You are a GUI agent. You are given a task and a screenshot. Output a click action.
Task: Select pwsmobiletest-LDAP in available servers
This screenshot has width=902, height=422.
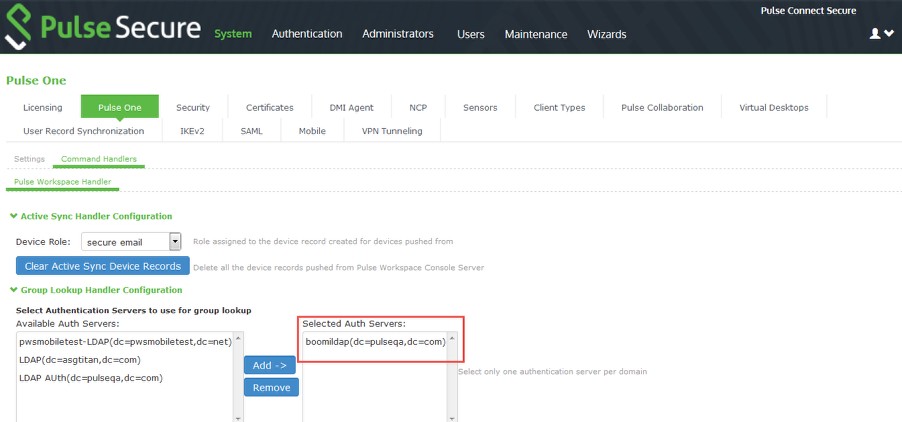125,342
